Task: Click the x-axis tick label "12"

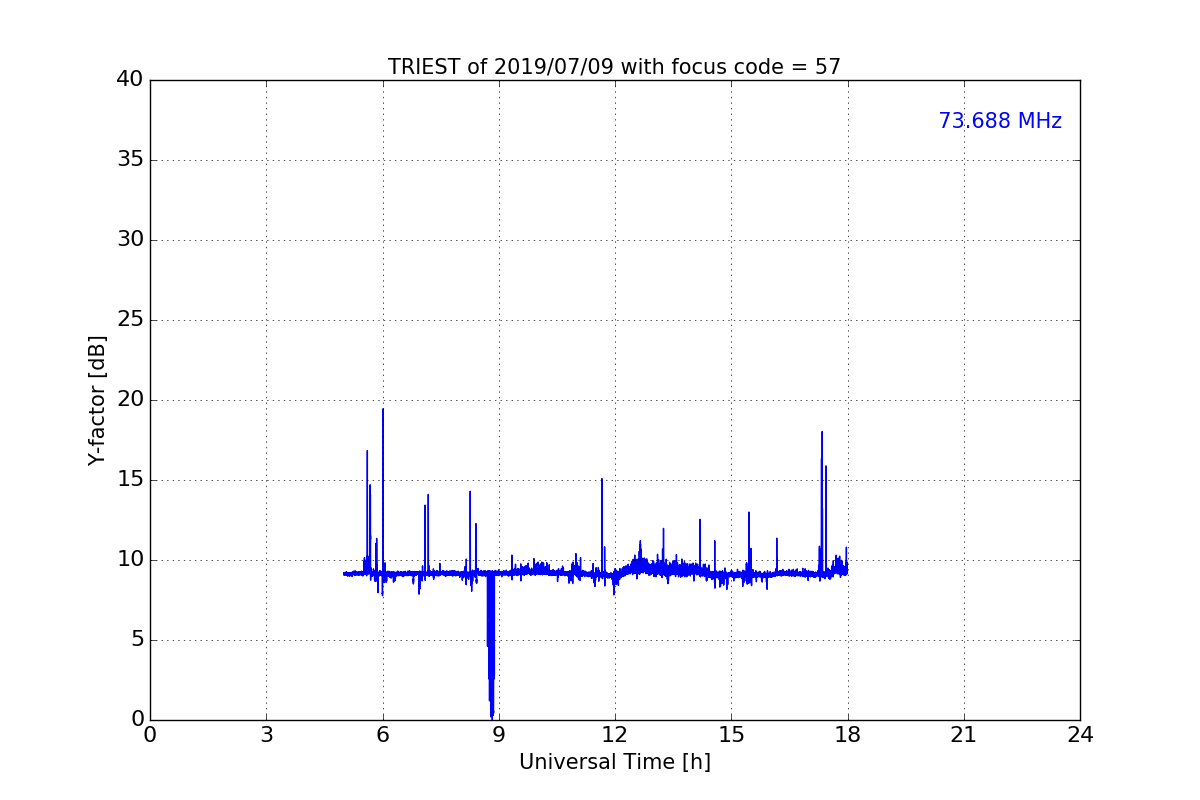Action: click(614, 735)
